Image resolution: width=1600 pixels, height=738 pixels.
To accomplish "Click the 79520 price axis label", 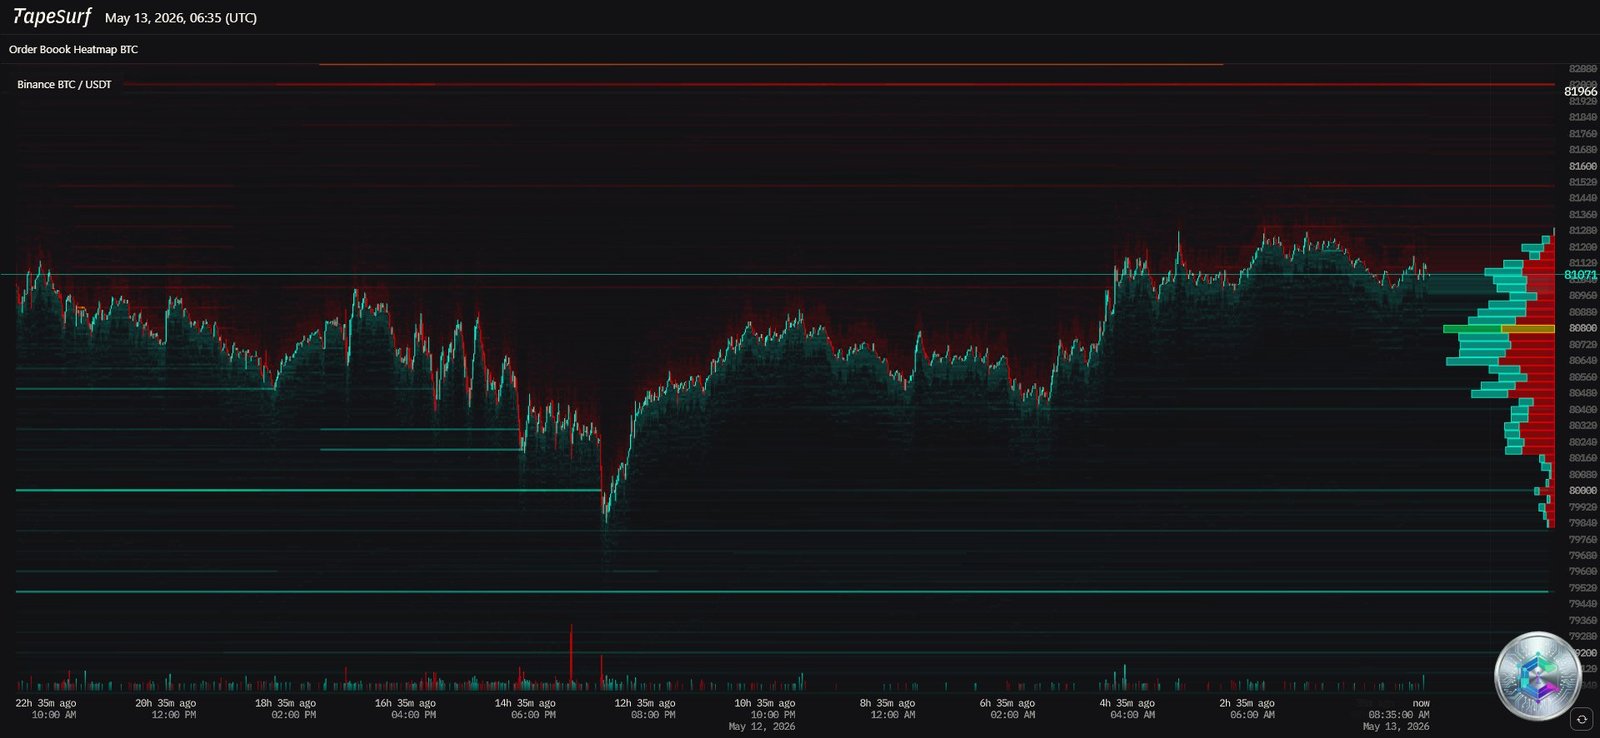I will pos(1583,588).
